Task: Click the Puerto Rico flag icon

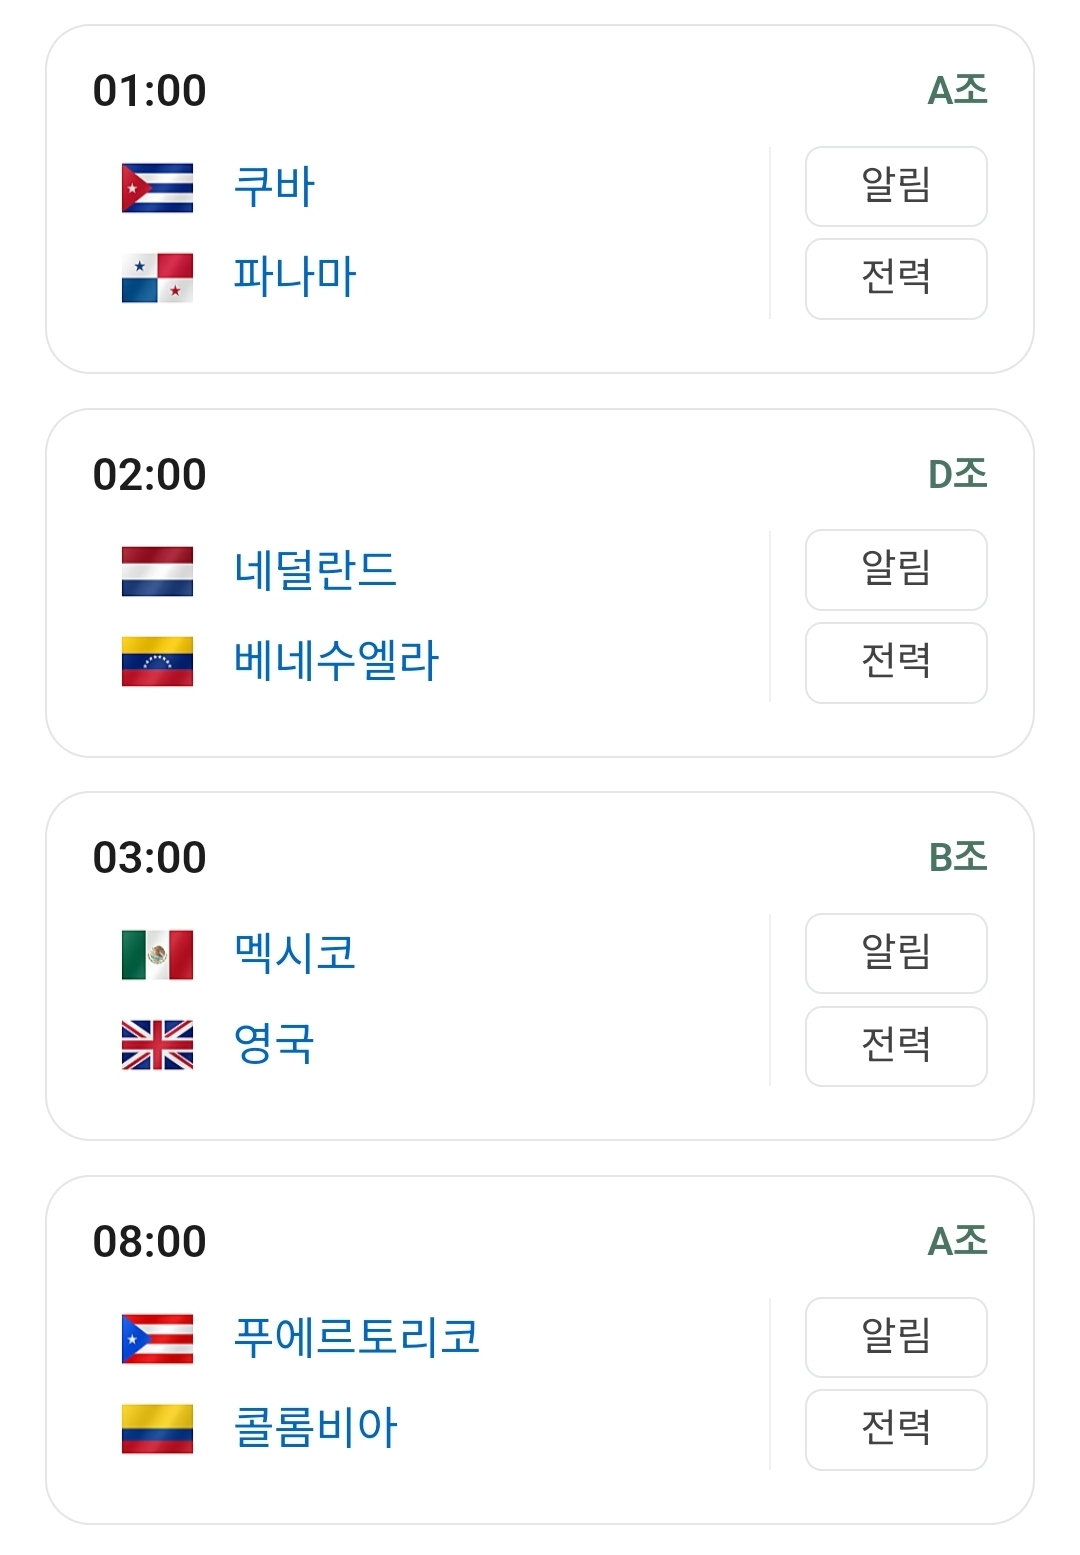Action: click(157, 1338)
